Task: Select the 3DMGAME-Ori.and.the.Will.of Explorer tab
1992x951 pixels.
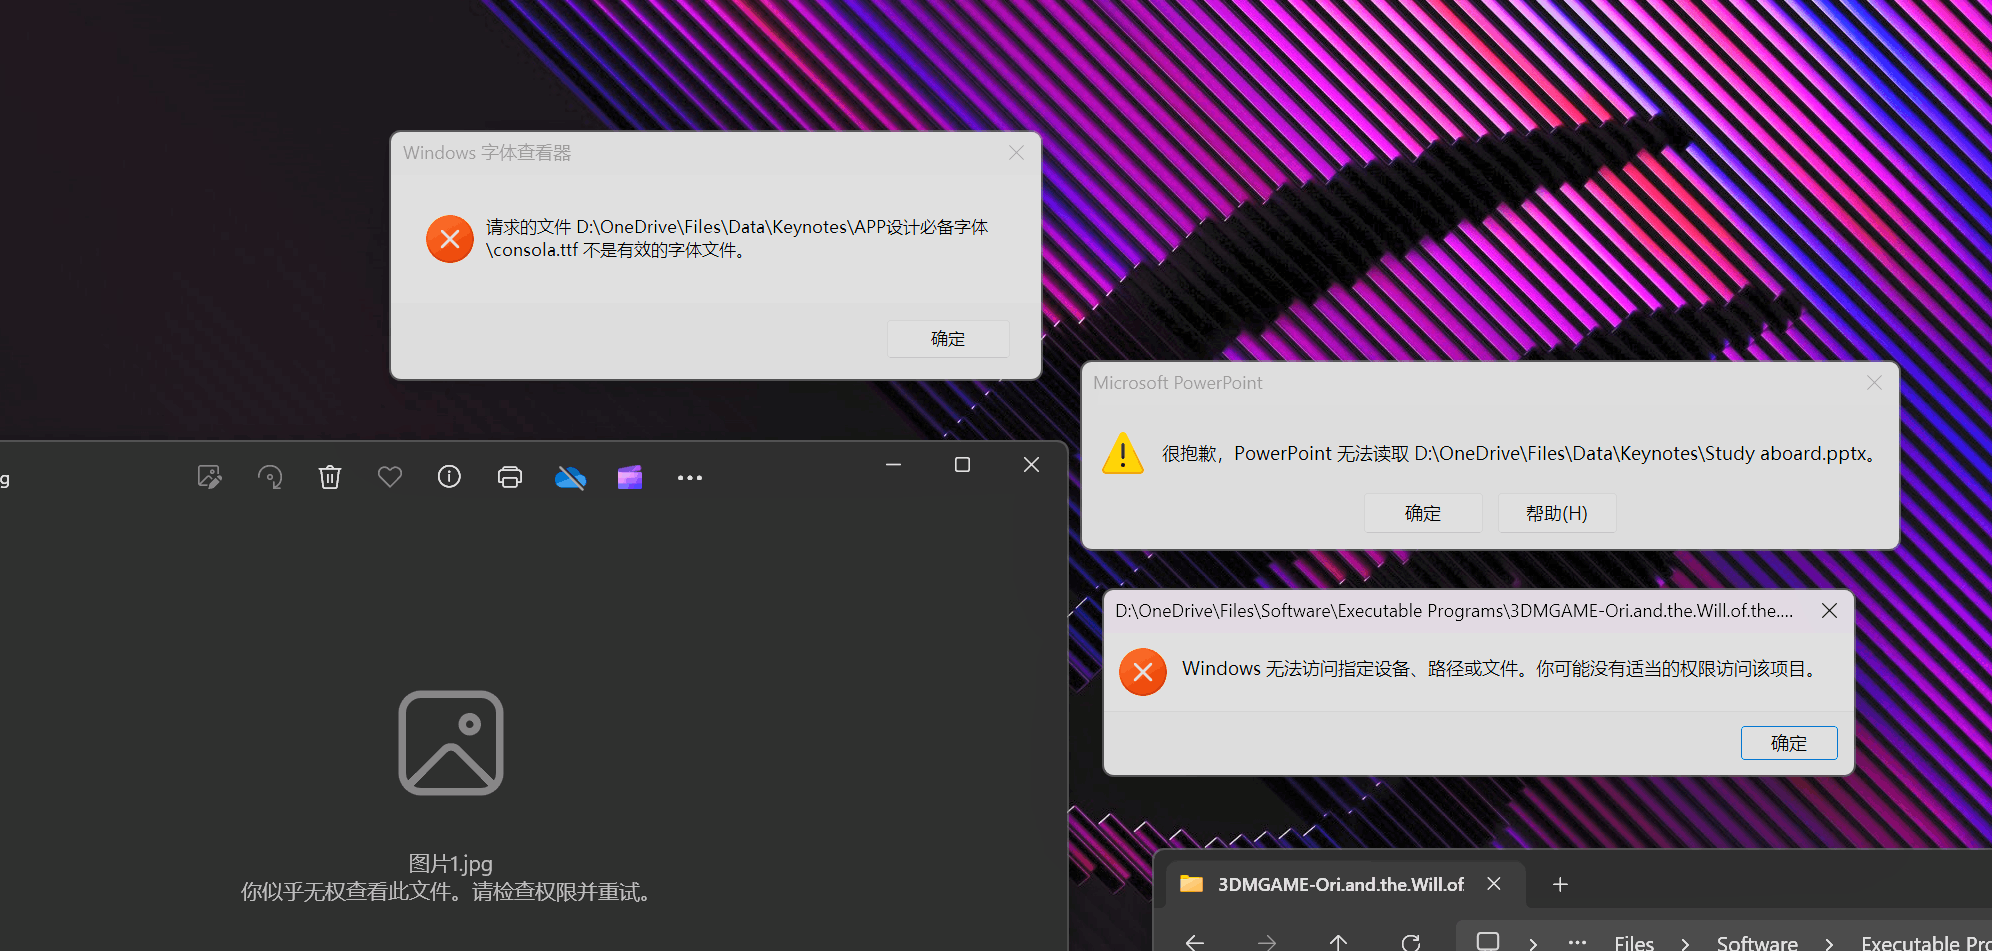Action: click(1340, 884)
